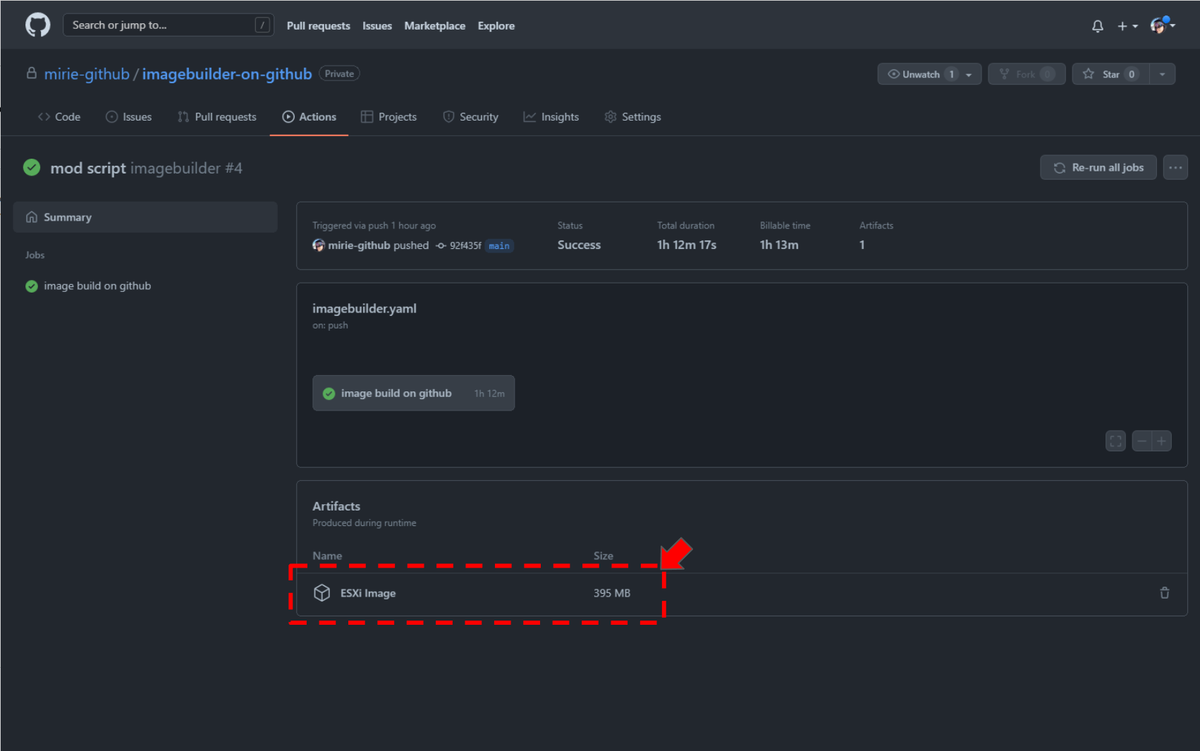Click the Total duration 1h 12m 17s value
The image size is (1200, 751).
coord(687,245)
